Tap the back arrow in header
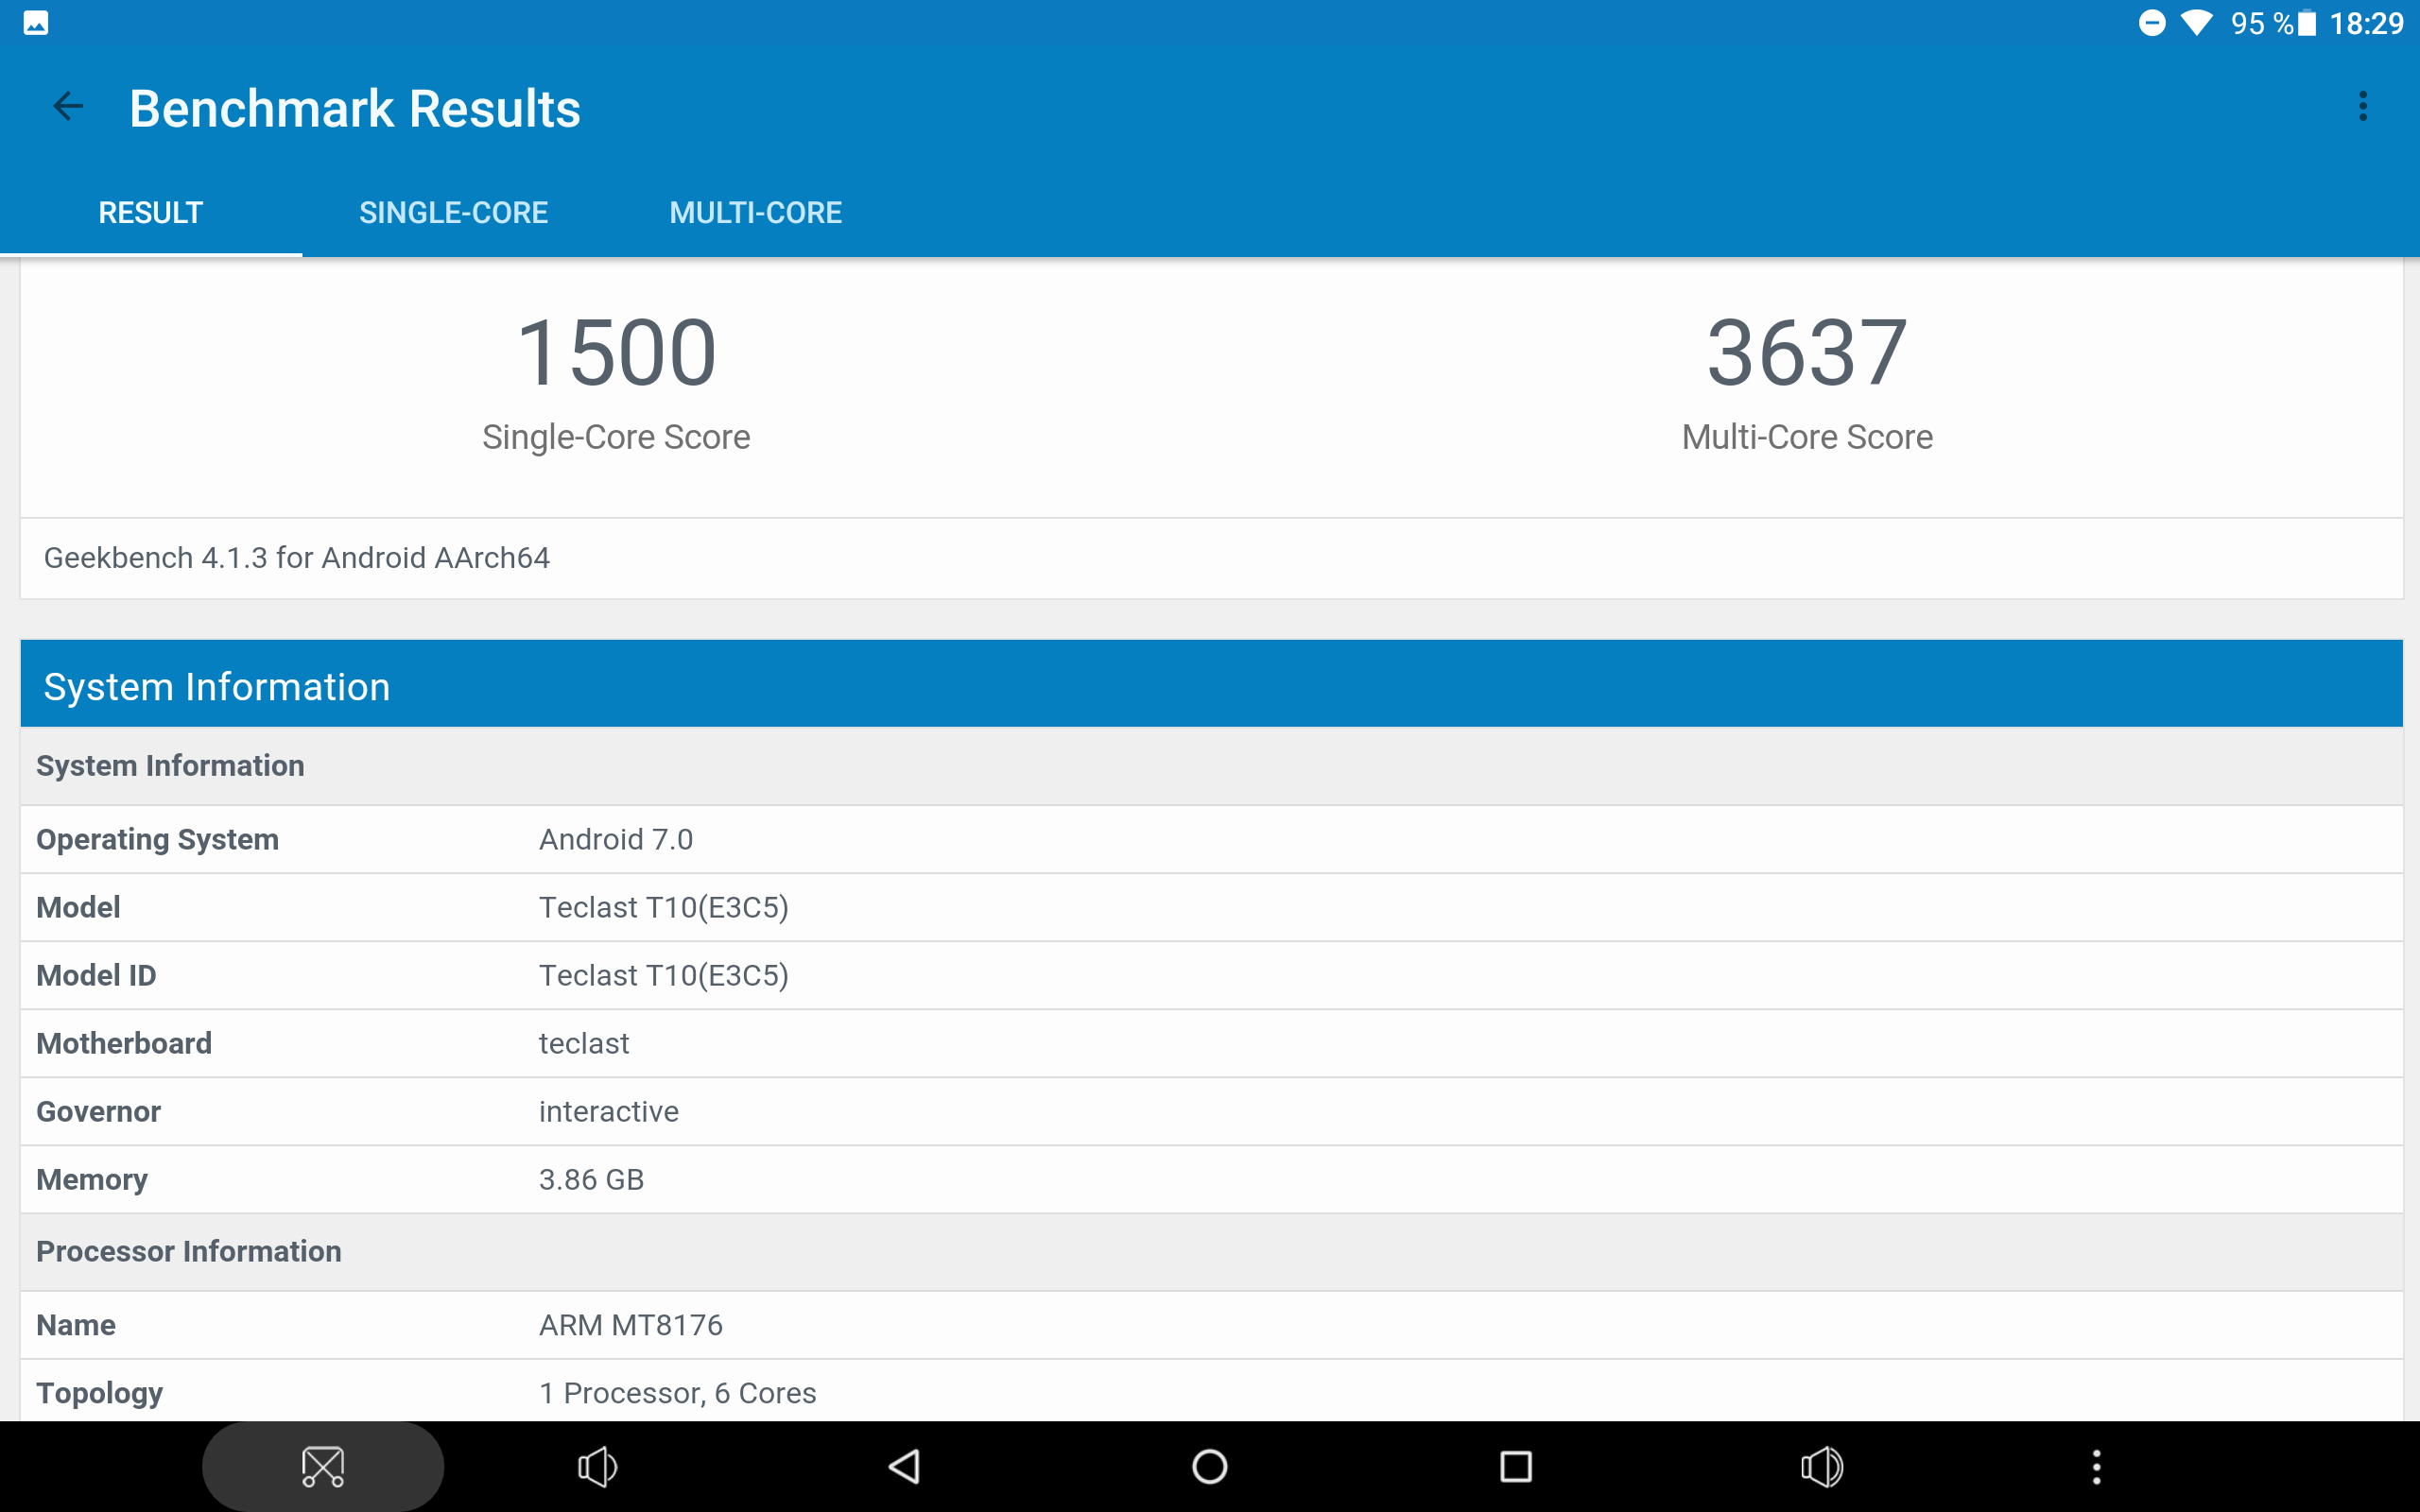The image size is (2420, 1512). (x=68, y=106)
